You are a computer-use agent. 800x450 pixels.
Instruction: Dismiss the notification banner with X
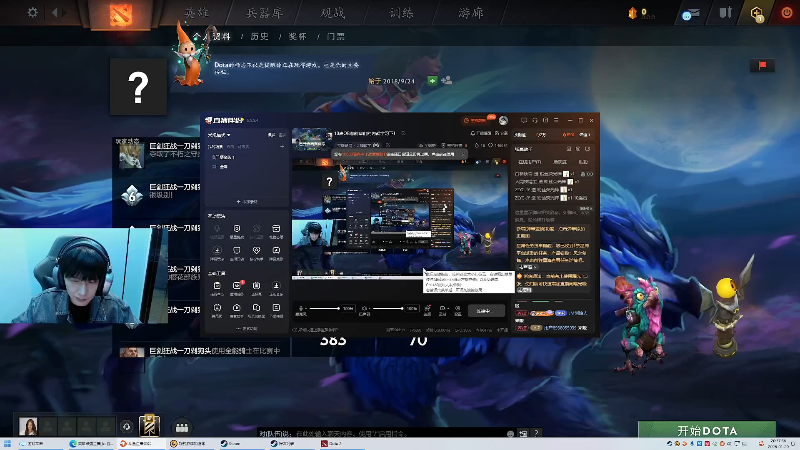[x=463, y=154]
